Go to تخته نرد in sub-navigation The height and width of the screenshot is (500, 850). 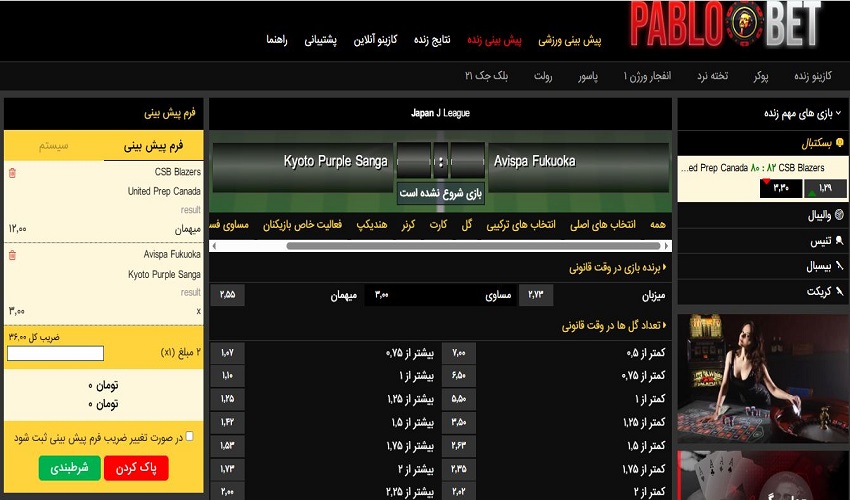pyautogui.click(x=712, y=76)
